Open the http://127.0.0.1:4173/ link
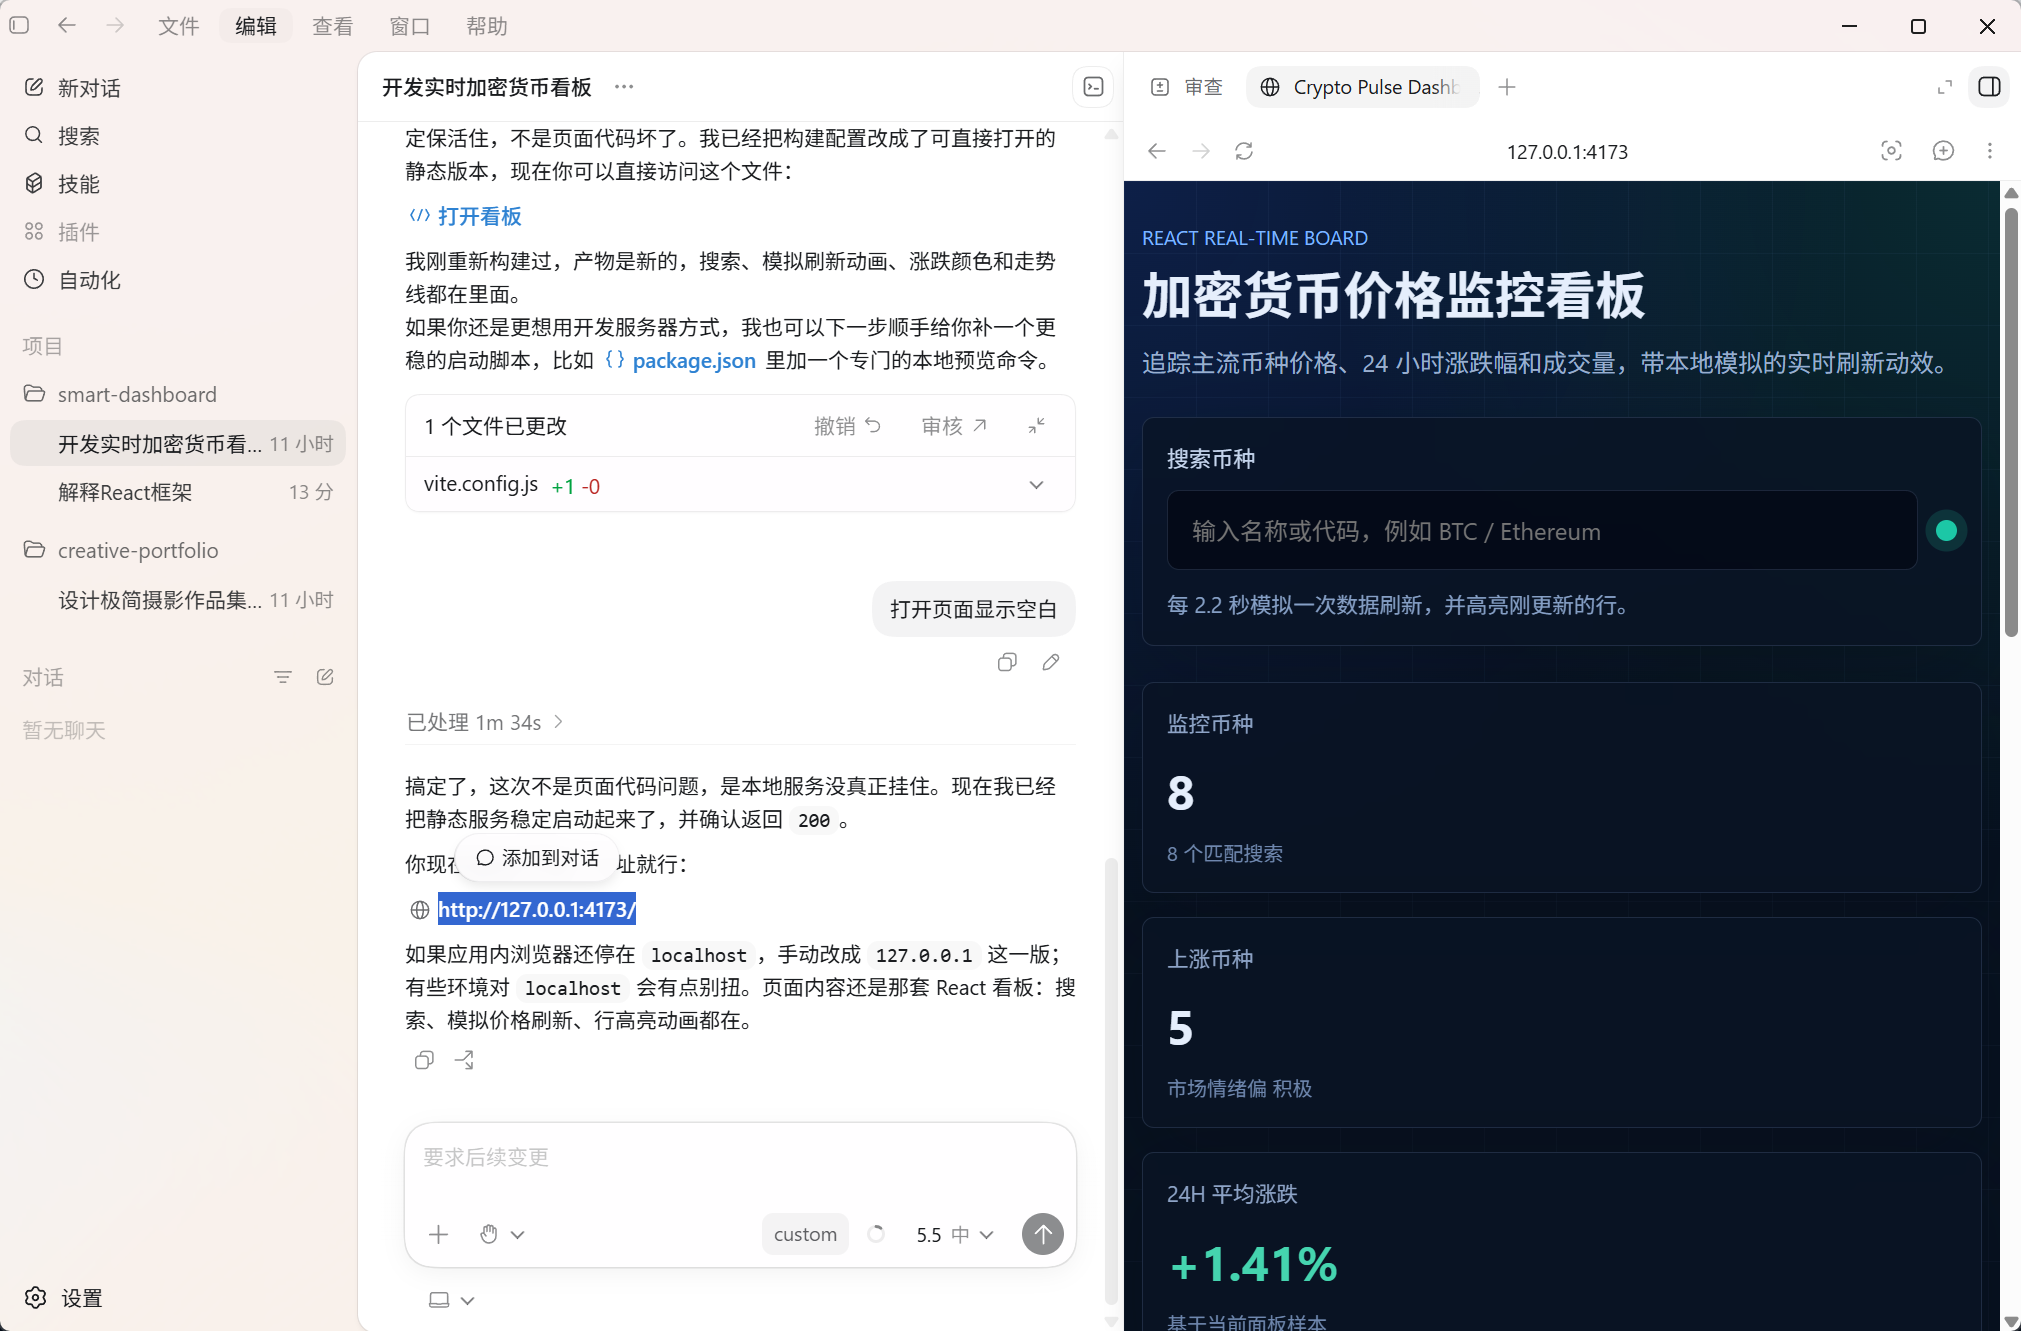The image size is (2021, 1331). [537, 909]
